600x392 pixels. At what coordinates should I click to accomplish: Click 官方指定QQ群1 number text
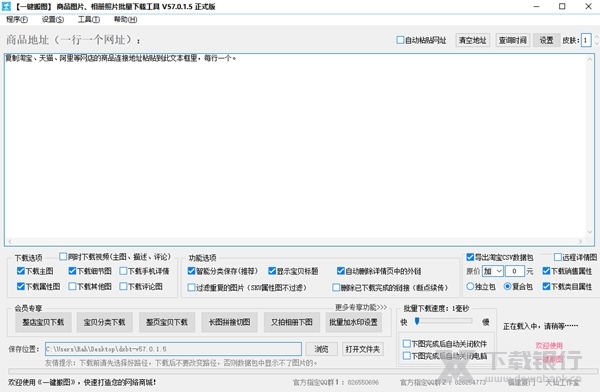pyautogui.click(x=363, y=382)
